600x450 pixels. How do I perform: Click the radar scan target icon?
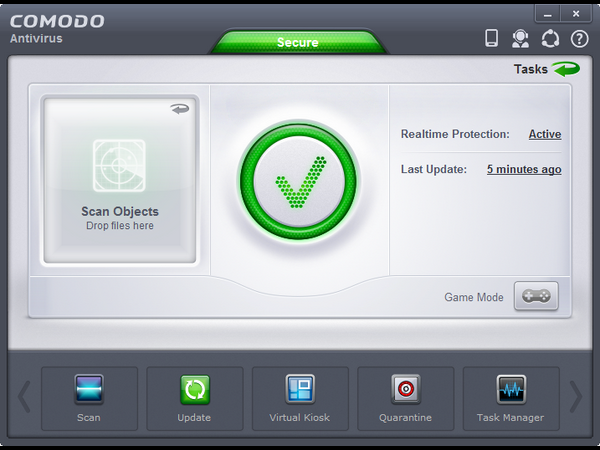point(119,166)
